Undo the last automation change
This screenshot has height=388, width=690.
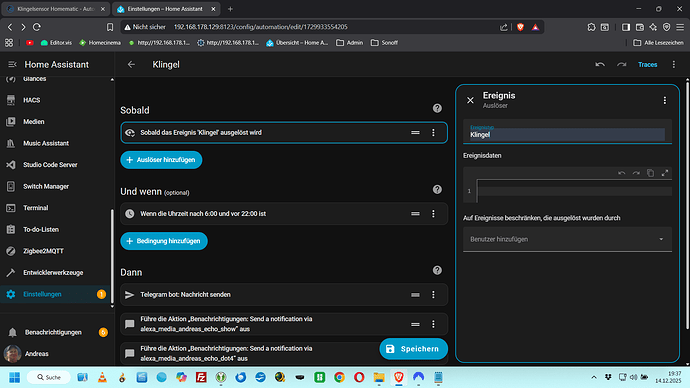[600, 65]
